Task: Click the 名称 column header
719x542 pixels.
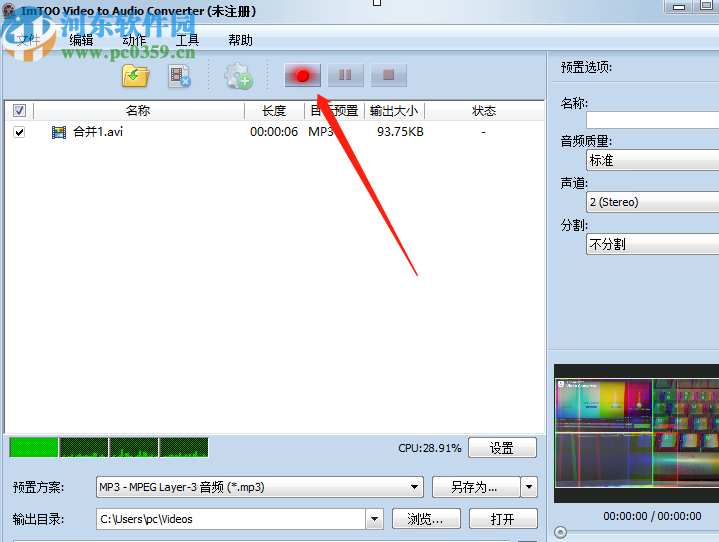Action: (x=138, y=111)
